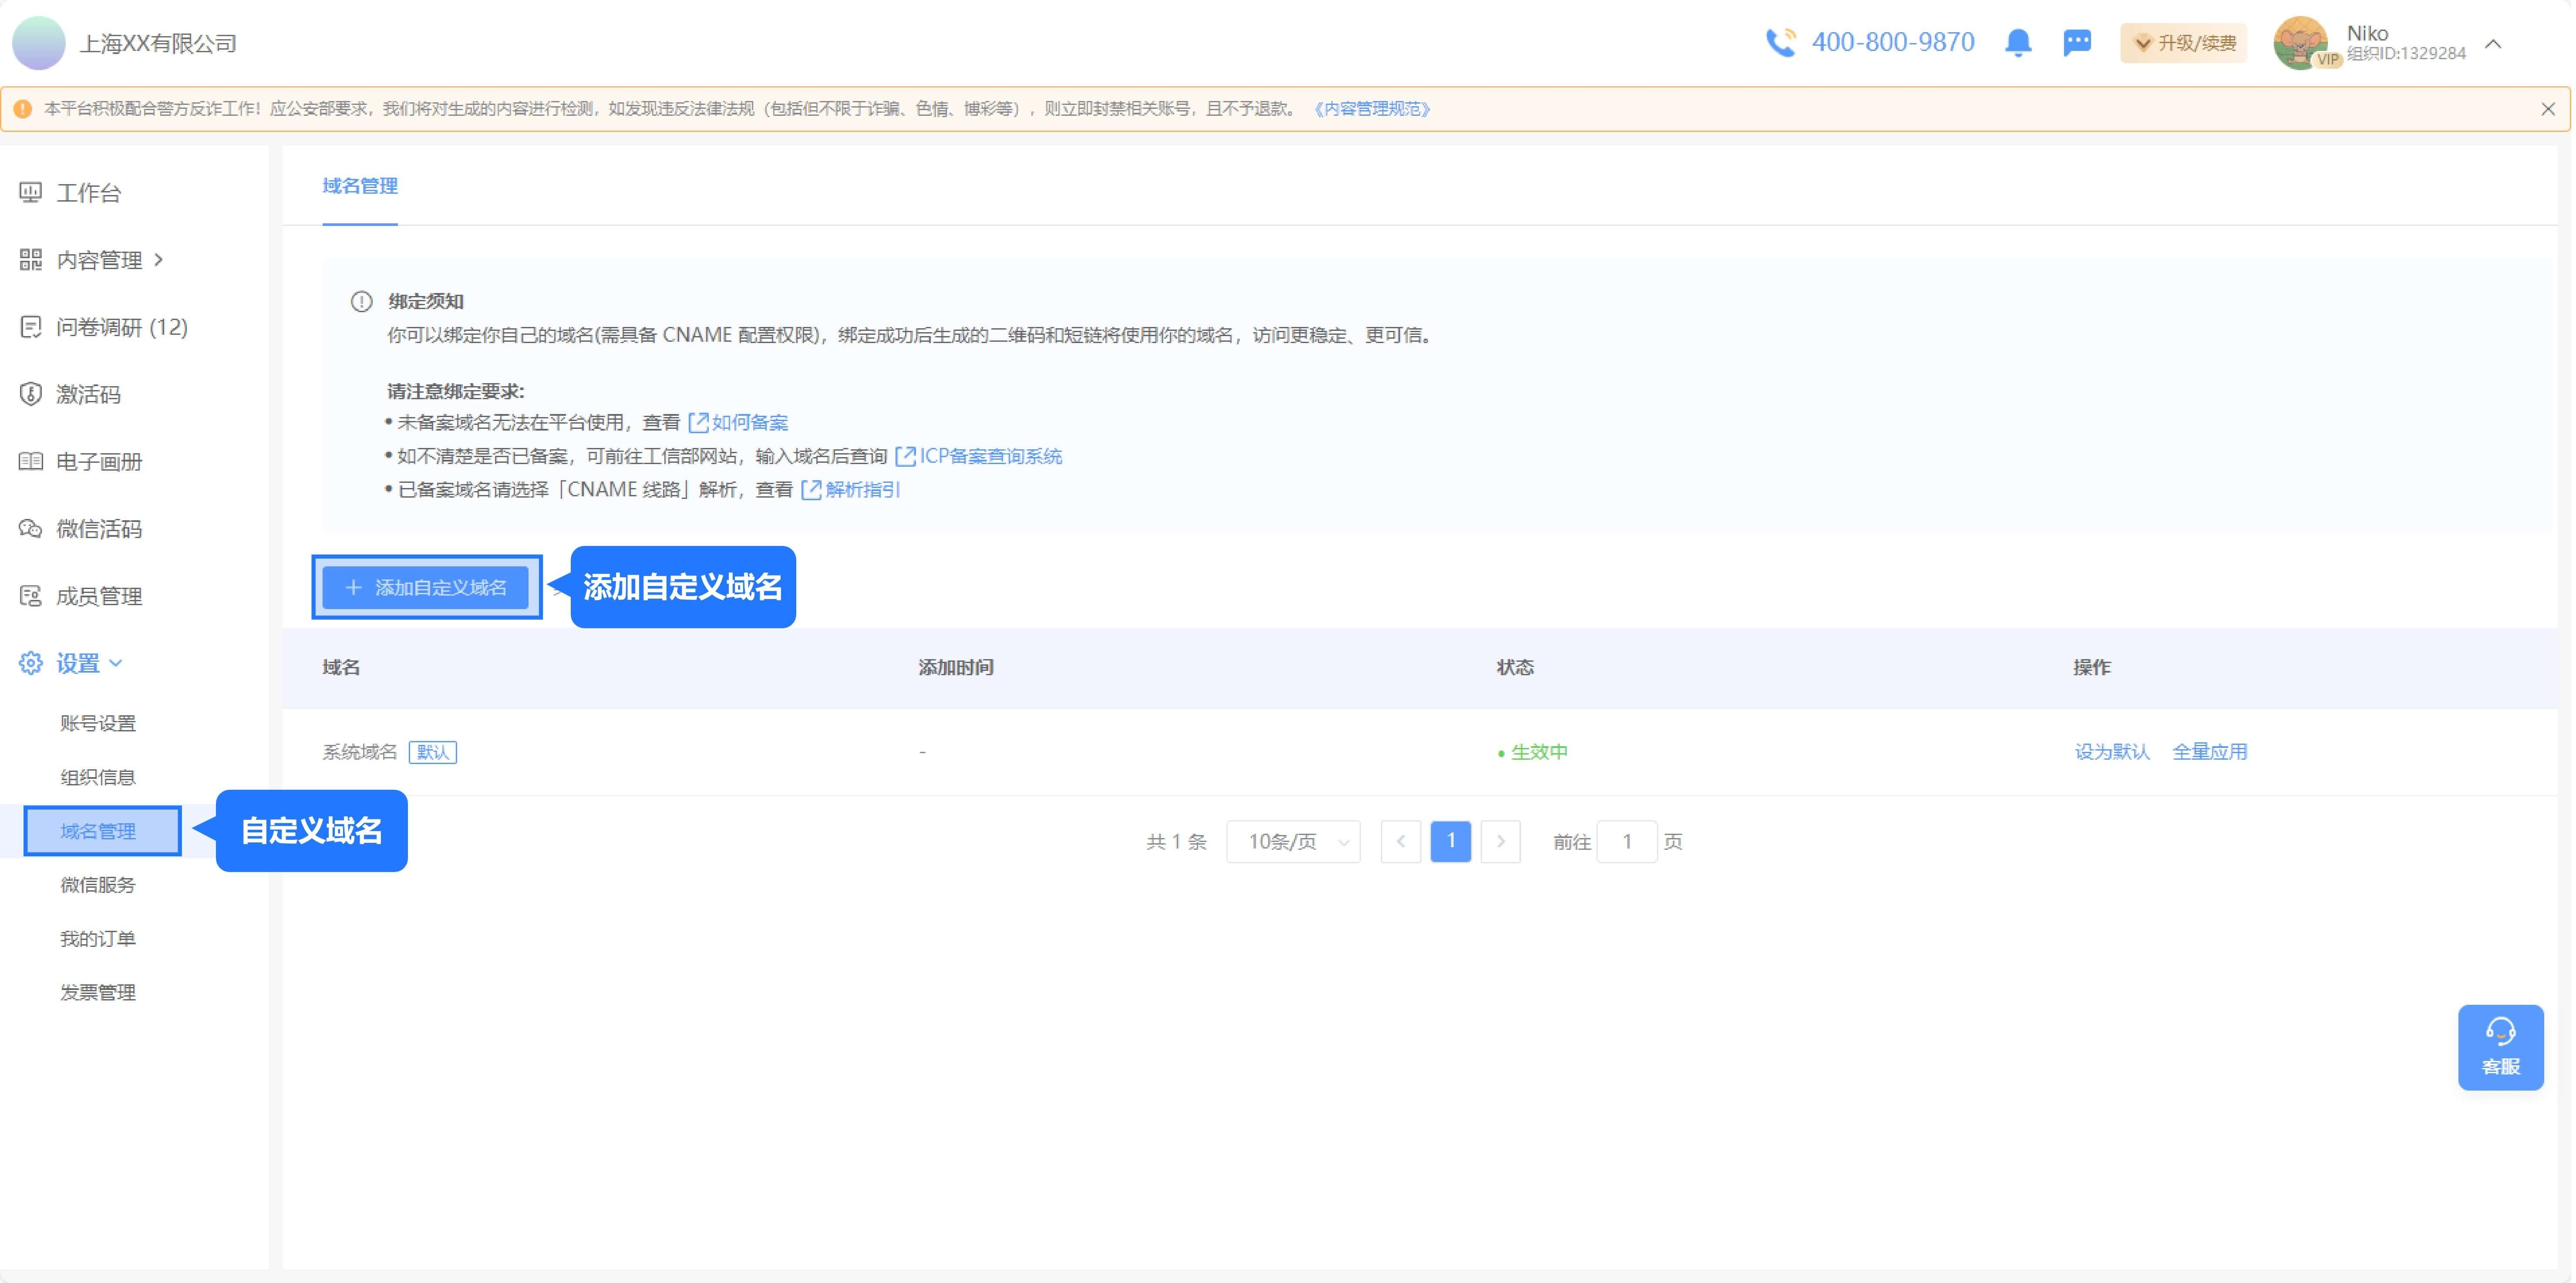Open the 10条/页 page size dropdown
The height and width of the screenshot is (1283, 2576).
1293,841
